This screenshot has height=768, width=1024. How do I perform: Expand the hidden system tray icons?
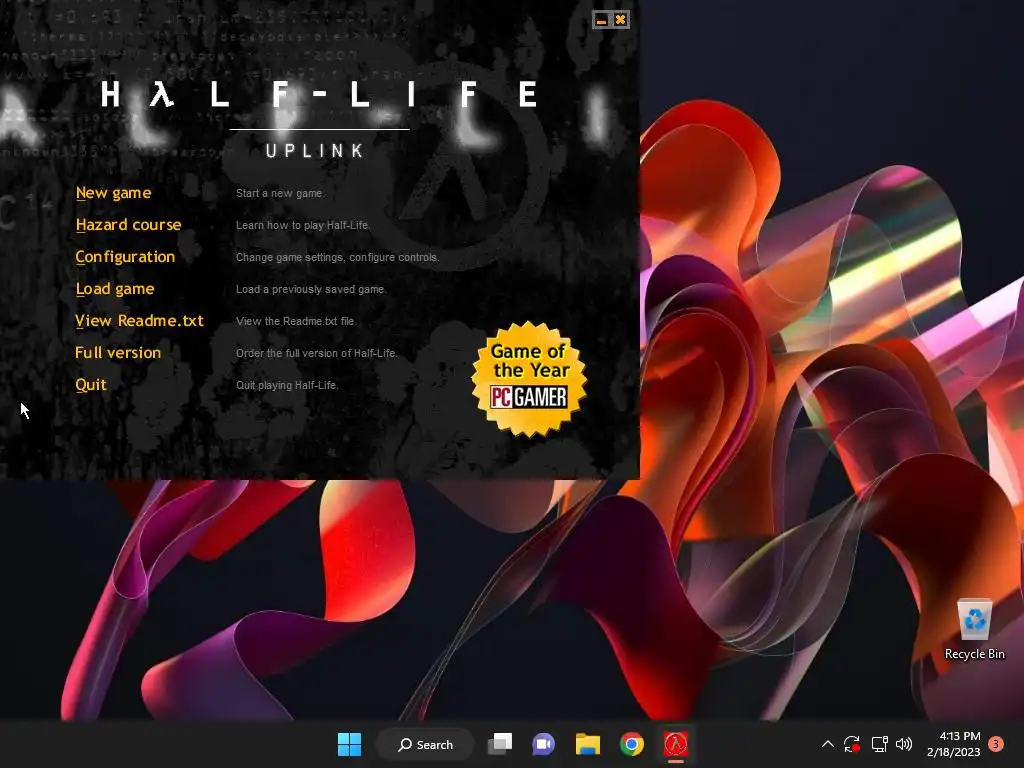(827, 744)
